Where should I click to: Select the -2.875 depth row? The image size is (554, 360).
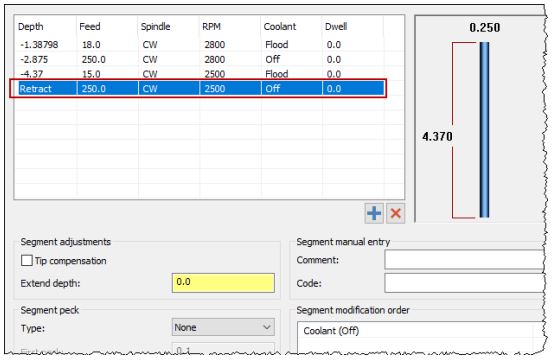pos(200,59)
